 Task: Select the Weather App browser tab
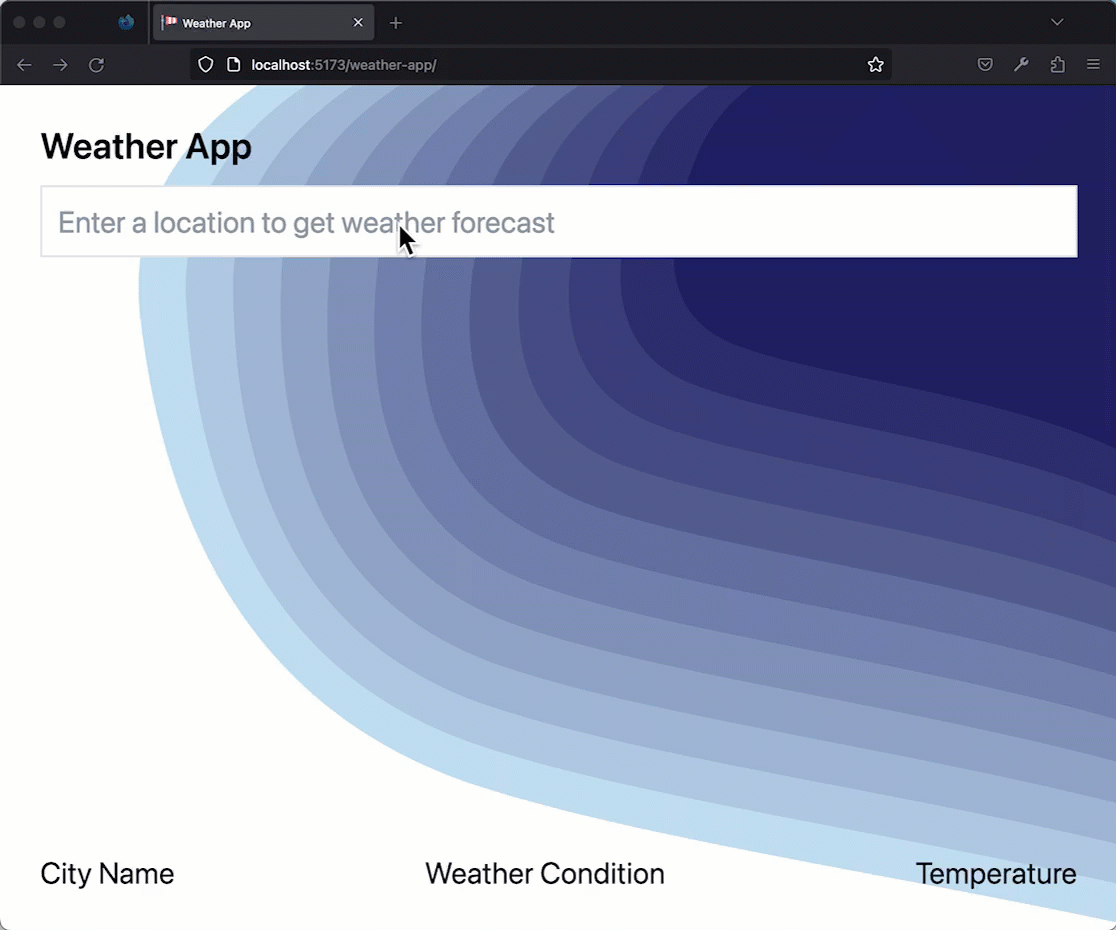250,23
